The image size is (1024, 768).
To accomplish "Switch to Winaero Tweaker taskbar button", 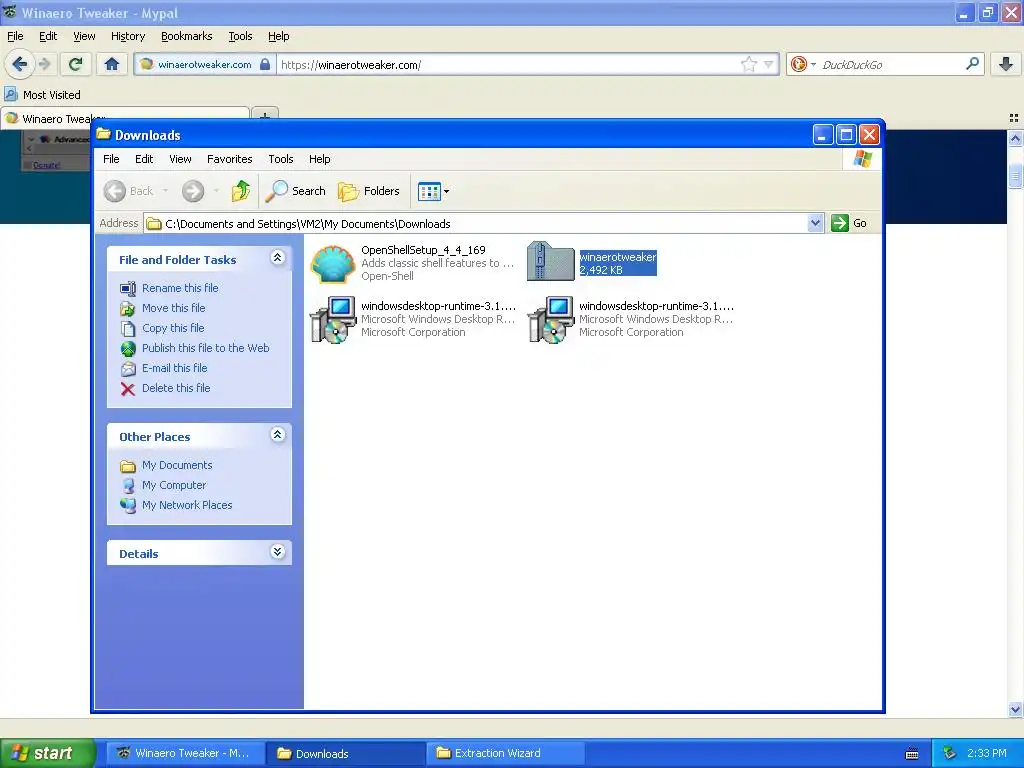I will (x=184, y=753).
